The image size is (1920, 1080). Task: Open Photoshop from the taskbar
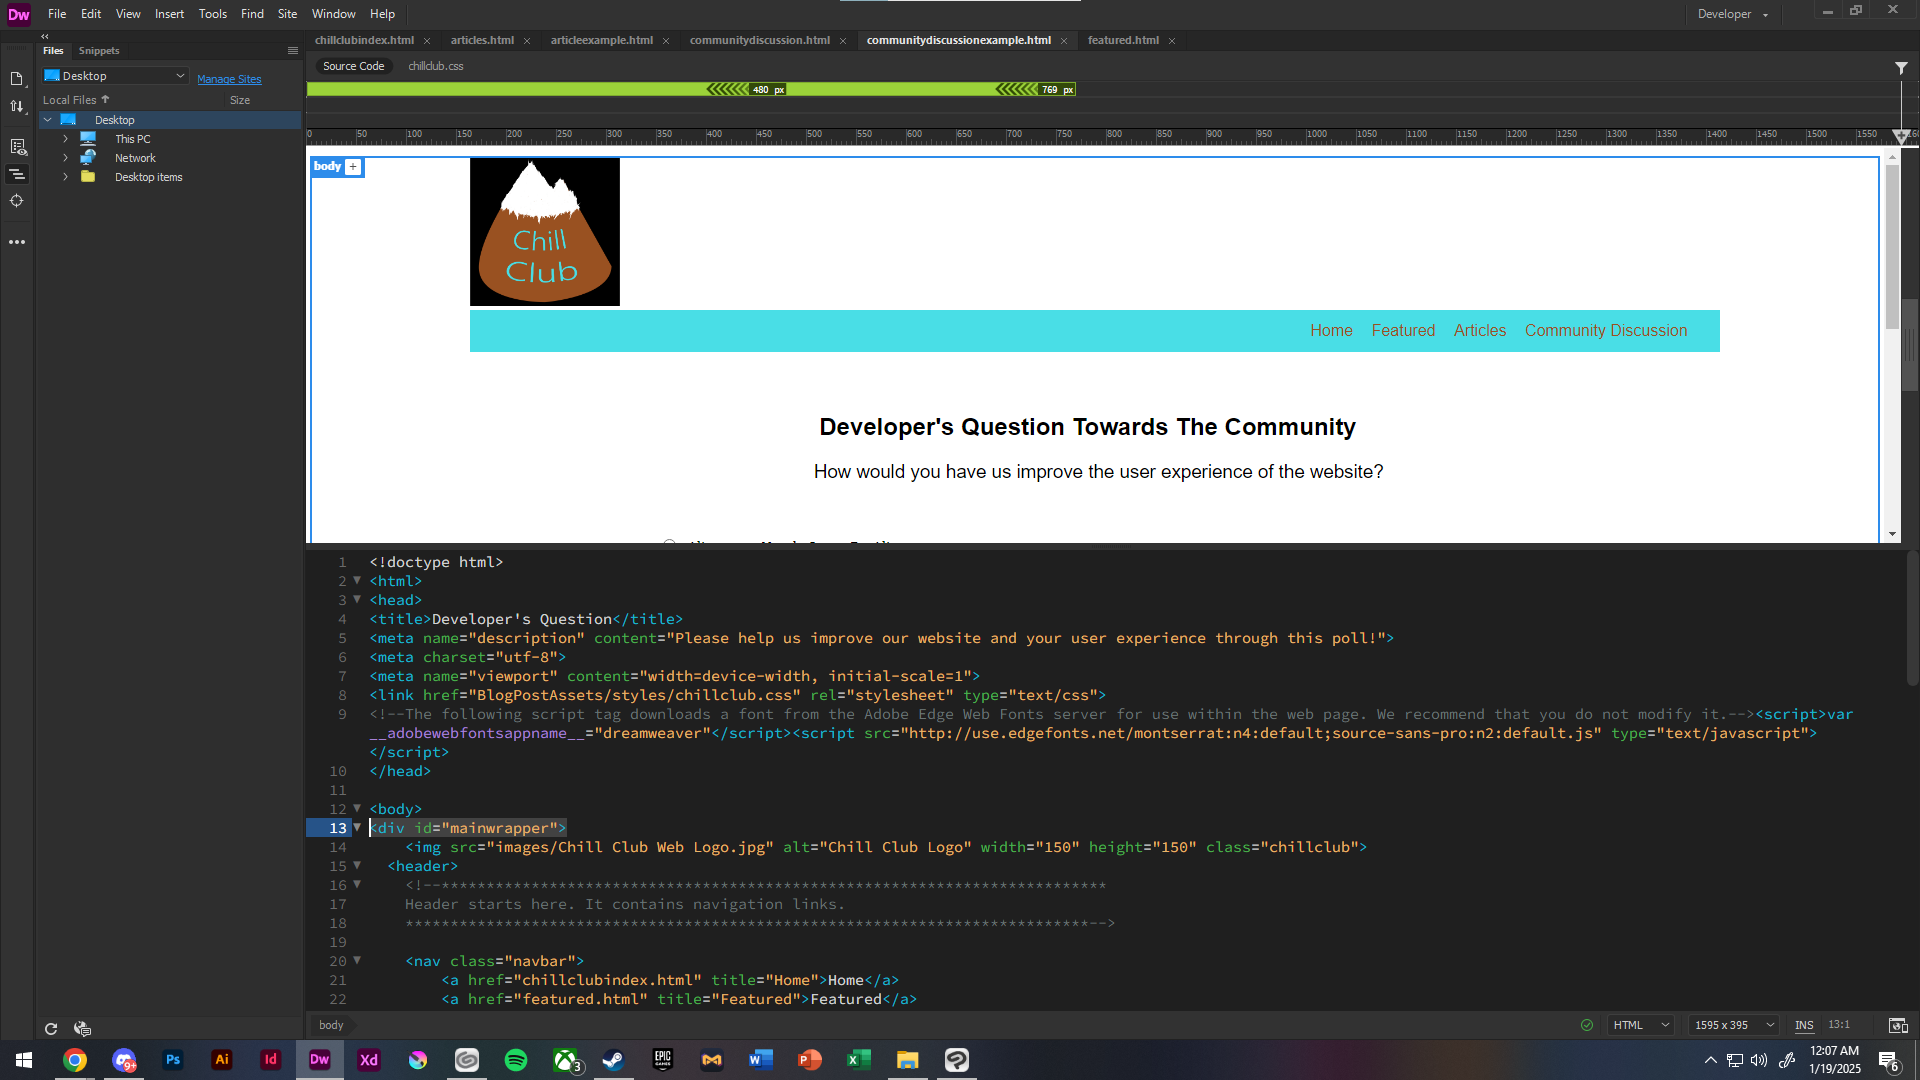(173, 1060)
